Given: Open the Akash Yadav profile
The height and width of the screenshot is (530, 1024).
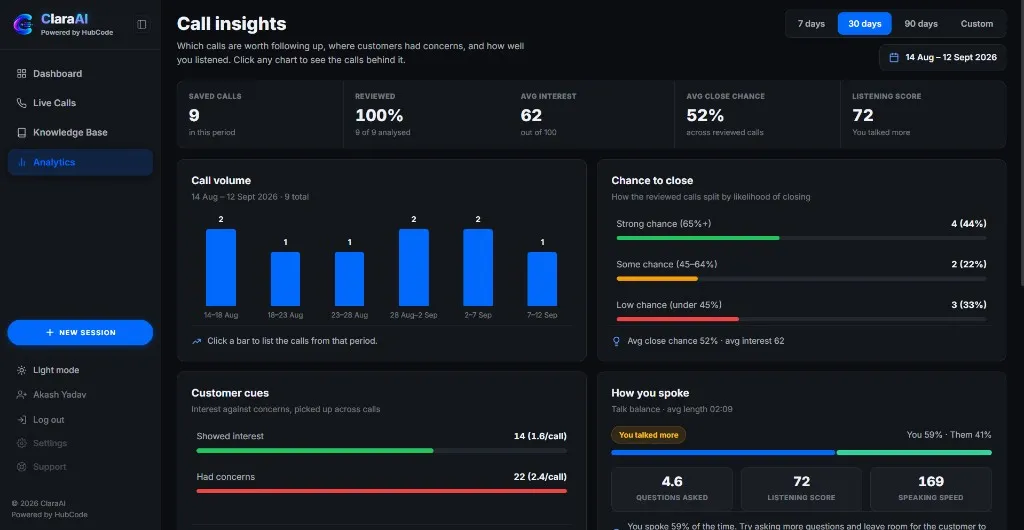Looking at the screenshot, I should click(x=80, y=395).
